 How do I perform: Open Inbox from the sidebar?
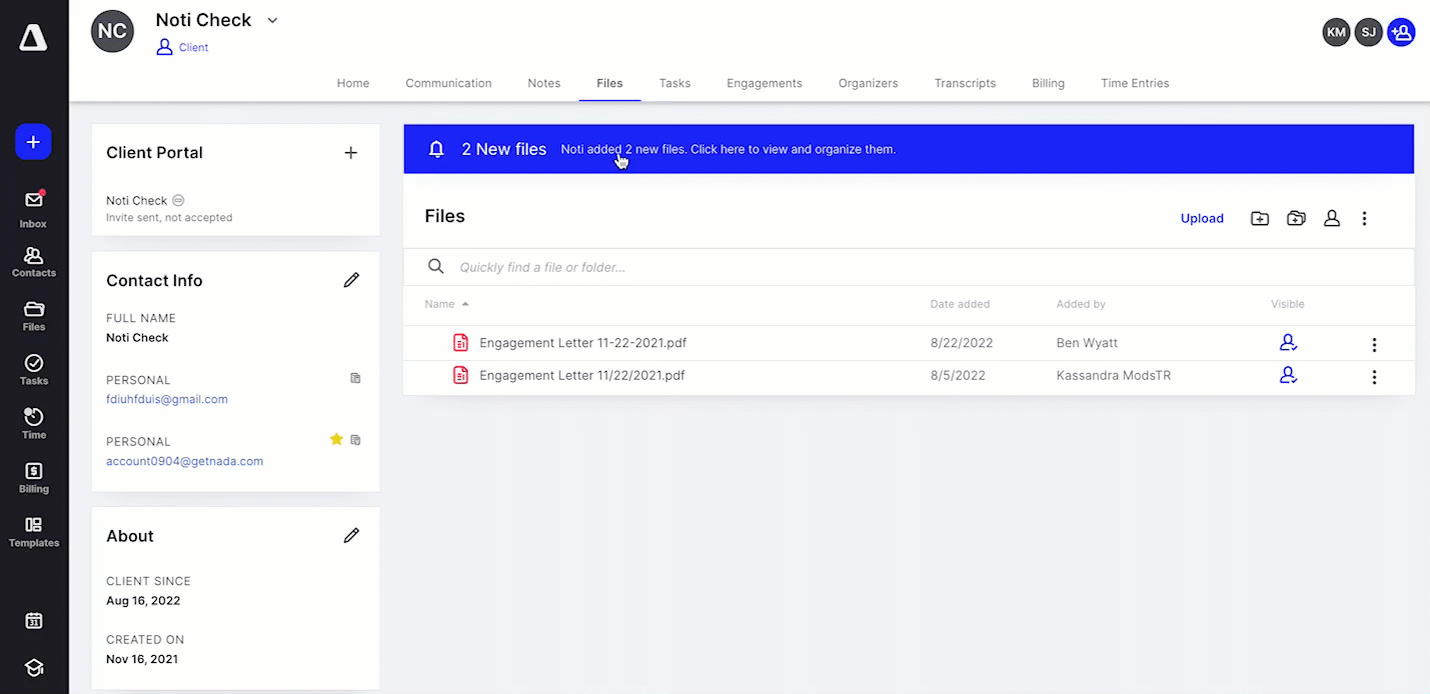[x=33, y=209]
